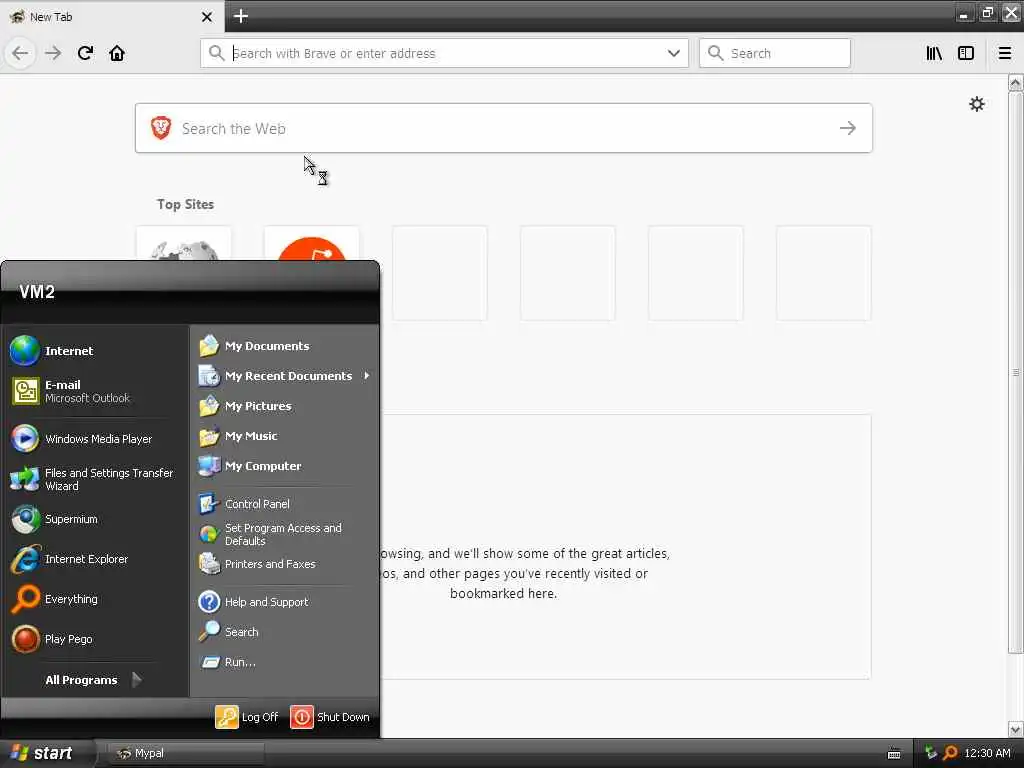Screen dimensions: 1024x768
Task: Click the Shut Down button
Action: [330, 716]
